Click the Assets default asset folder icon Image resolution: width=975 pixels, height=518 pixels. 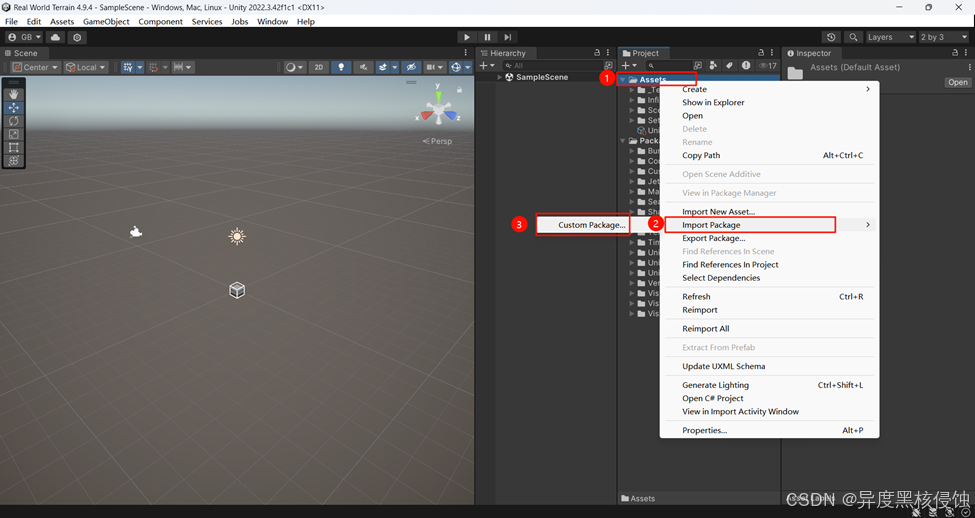[x=795, y=73]
